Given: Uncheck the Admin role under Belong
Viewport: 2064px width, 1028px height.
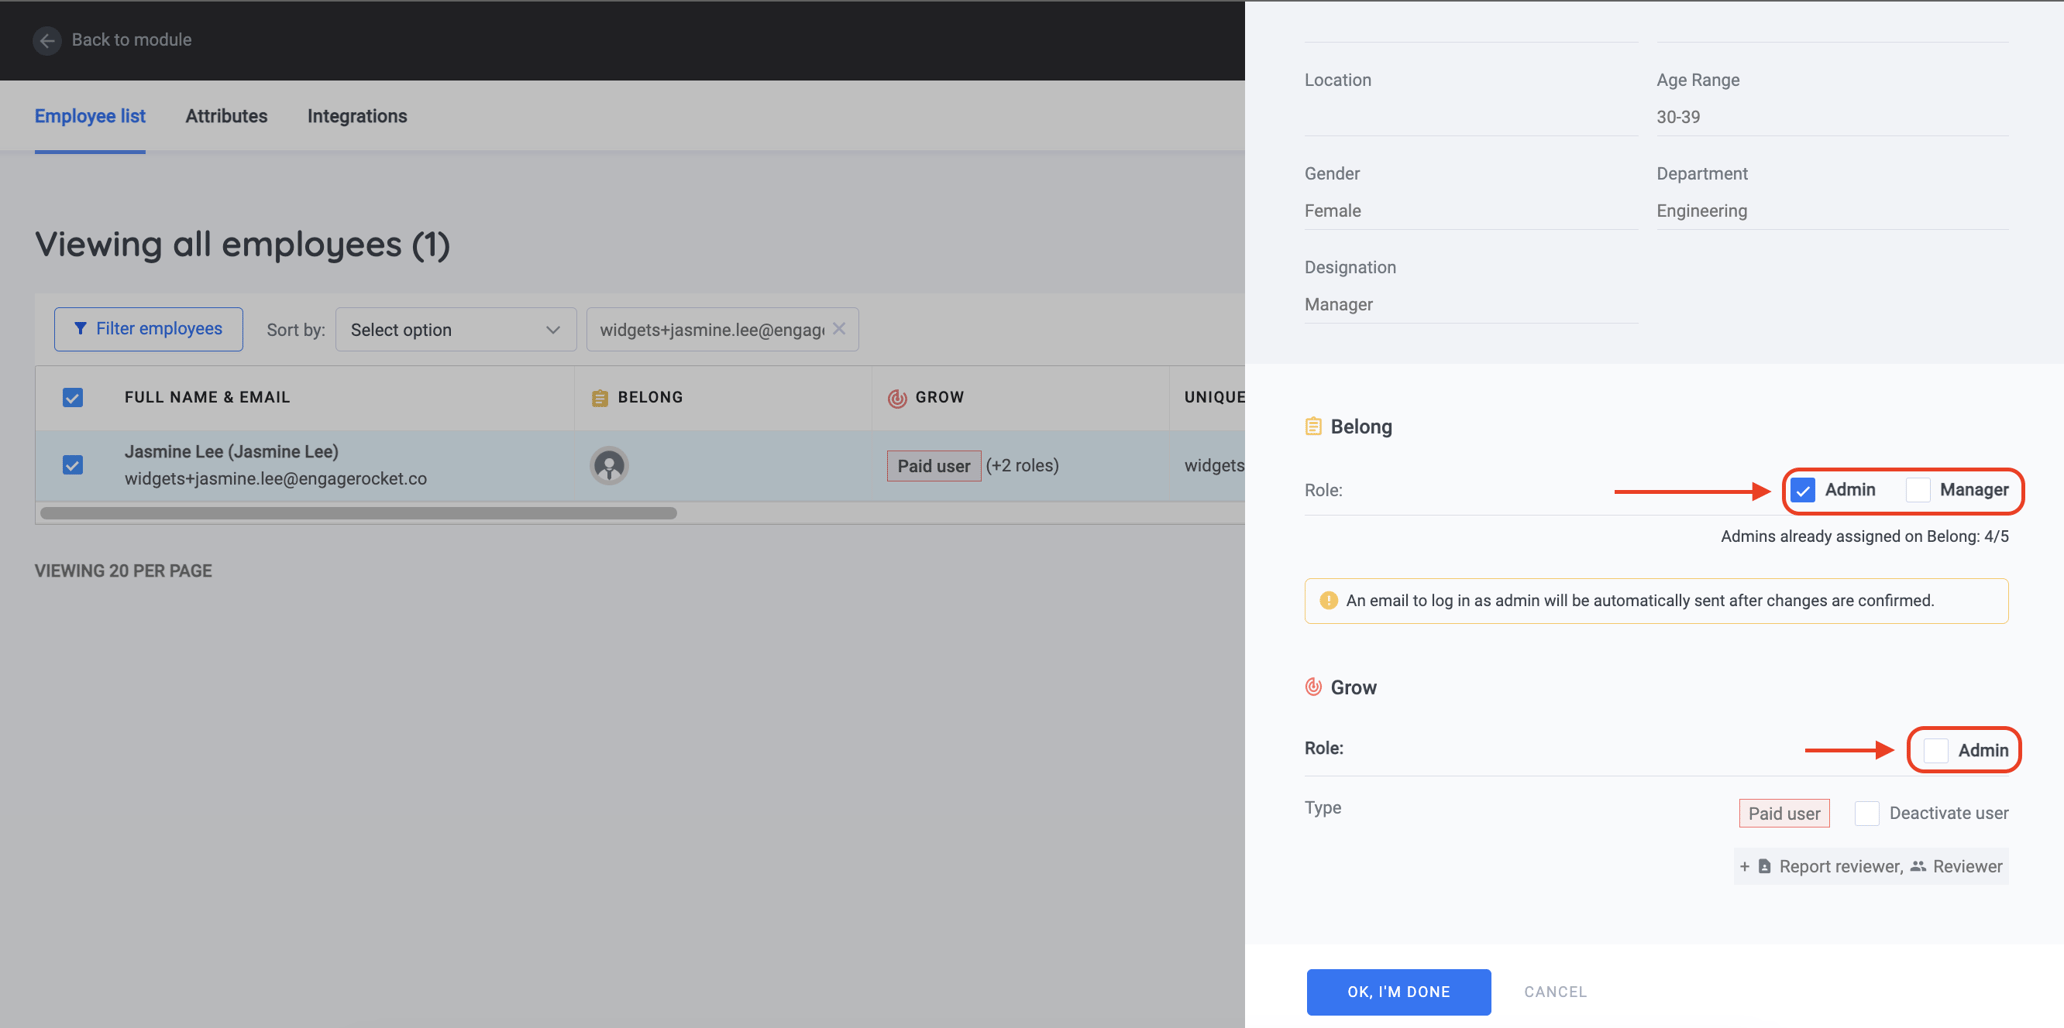Looking at the screenshot, I should (x=1802, y=490).
